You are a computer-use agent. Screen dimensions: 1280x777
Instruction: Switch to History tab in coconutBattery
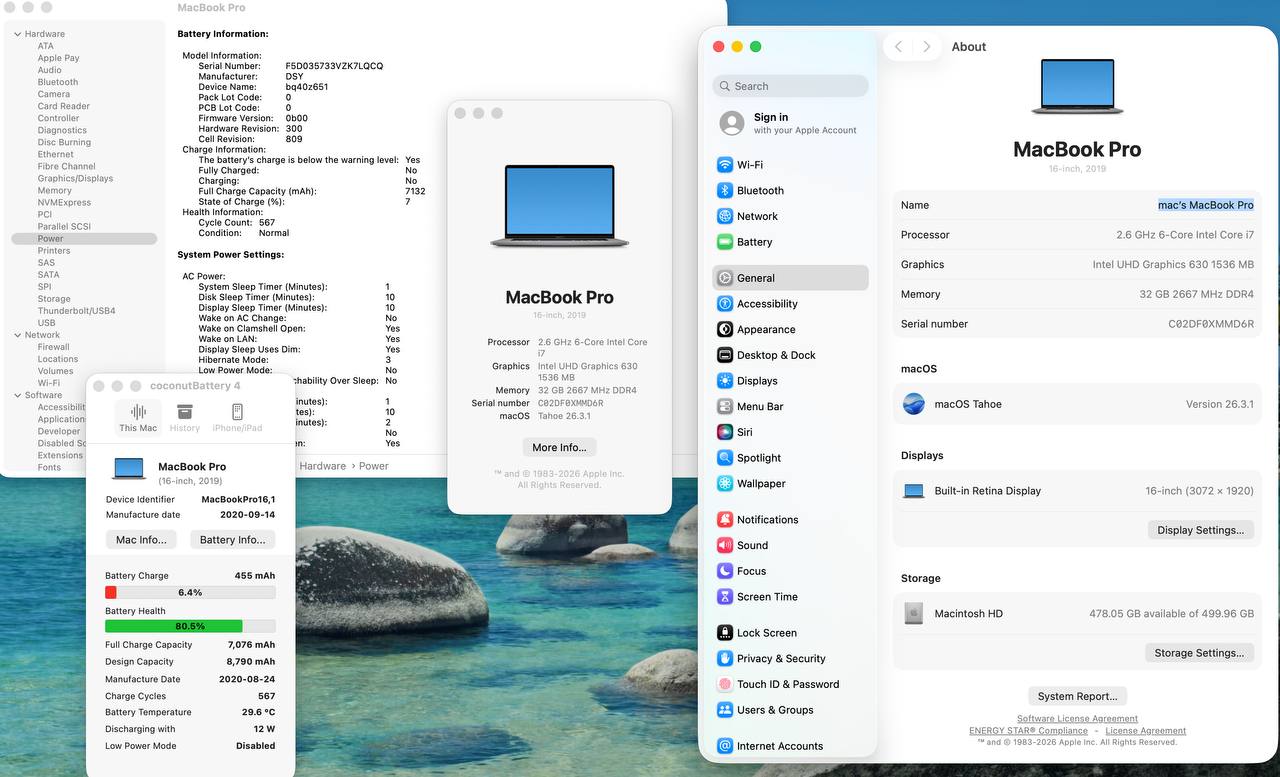[184, 418]
